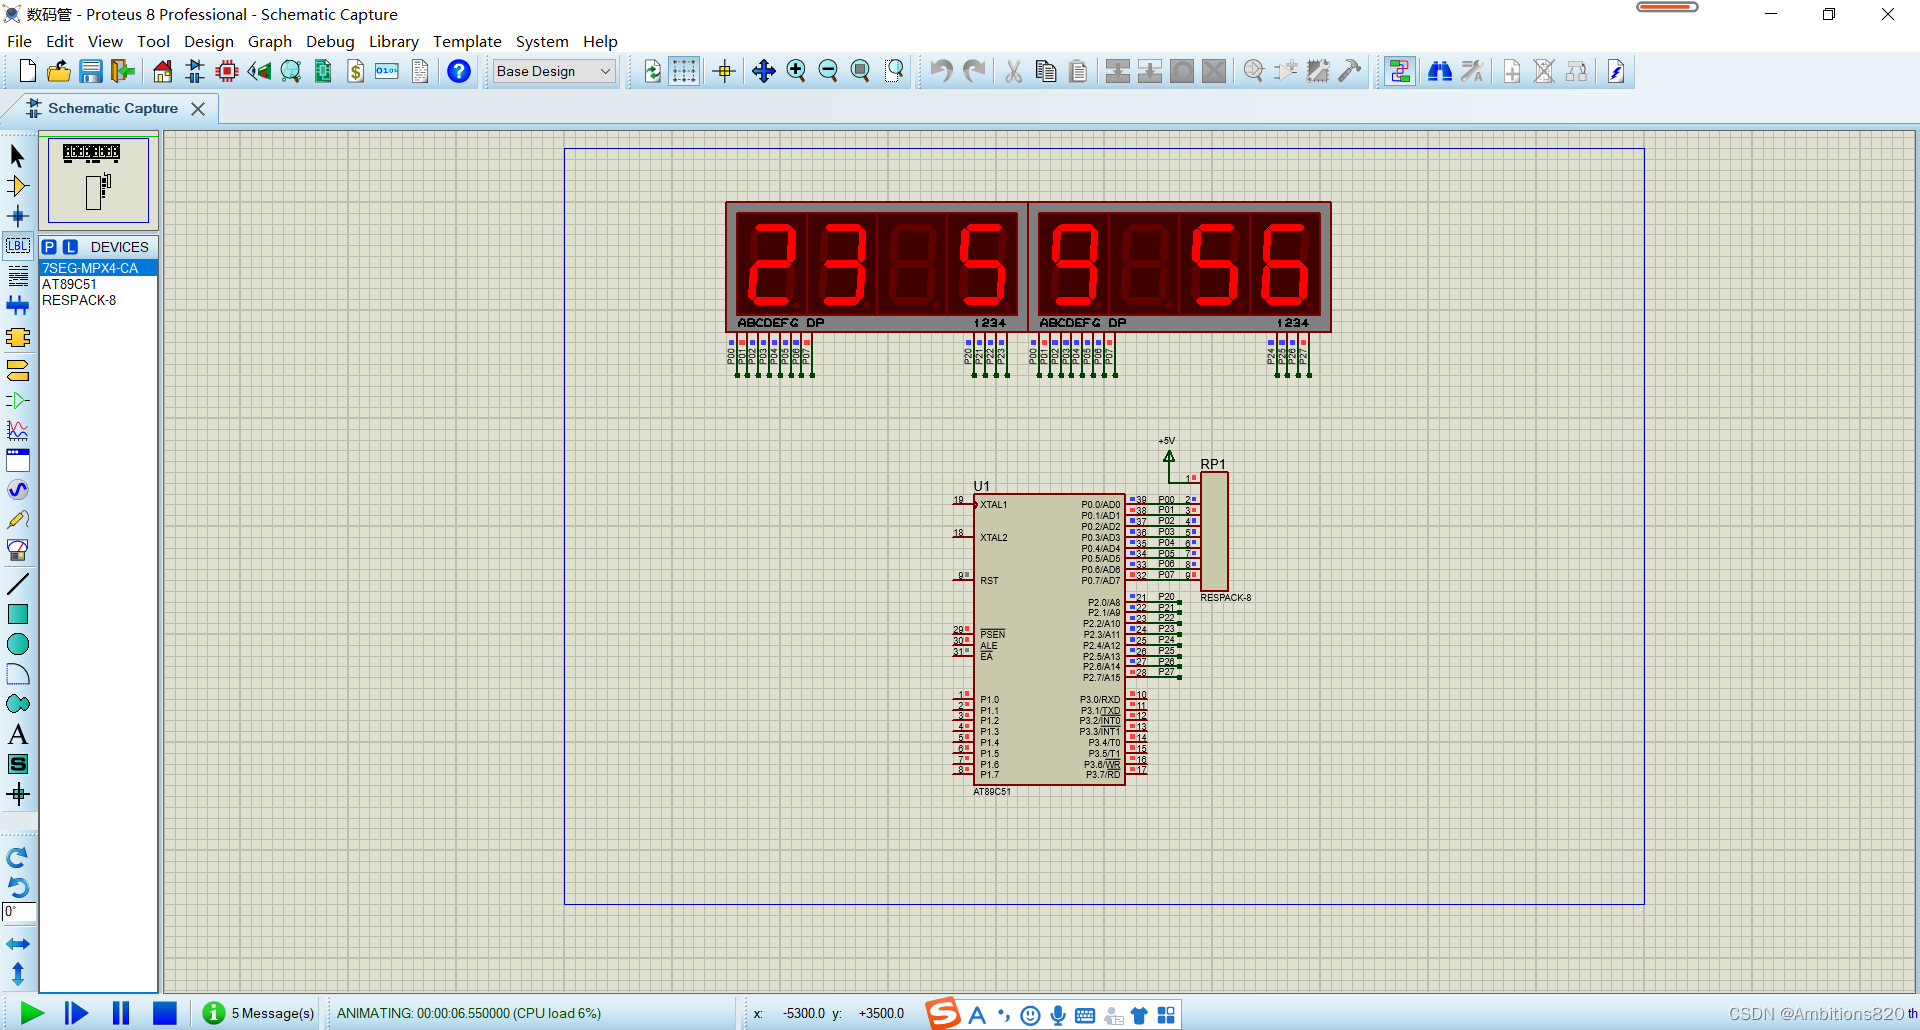
Task: Open the 5 Message(s) log
Action: [x=259, y=1013]
